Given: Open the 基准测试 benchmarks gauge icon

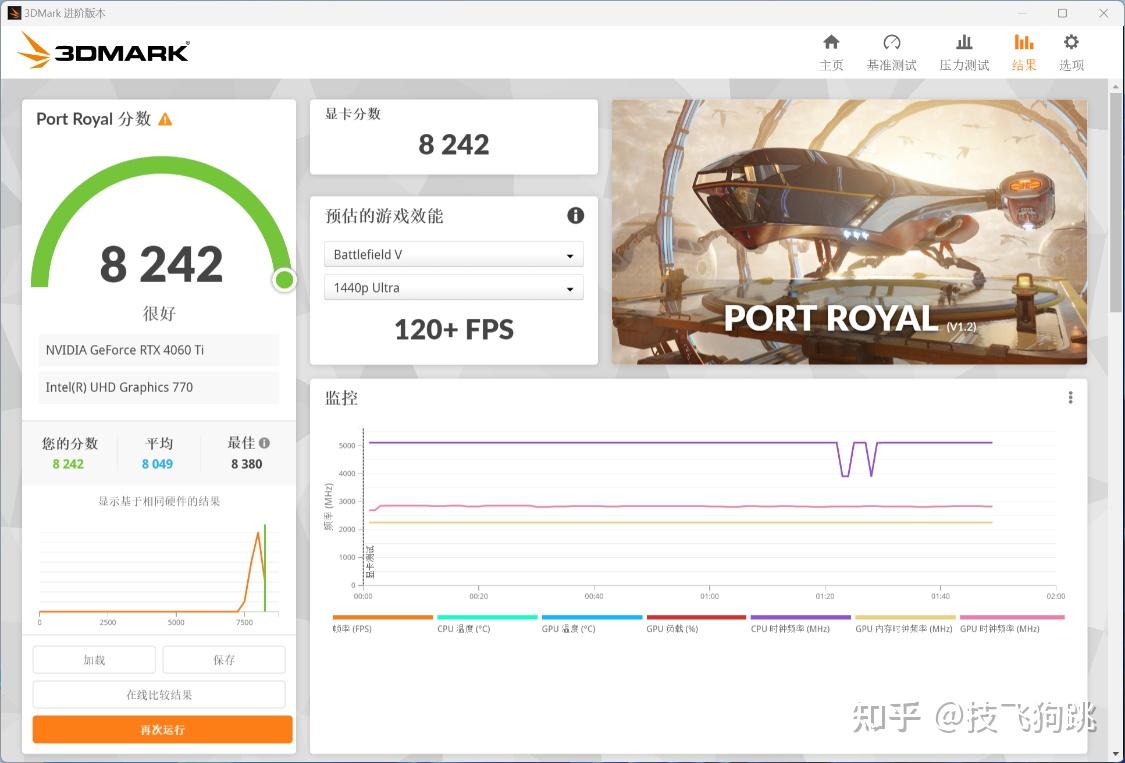Looking at the screenshot, I should 891,42.
